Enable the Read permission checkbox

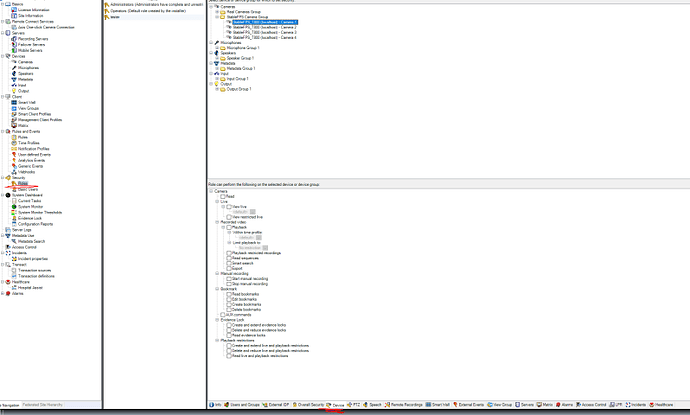(x=223, y=197)
